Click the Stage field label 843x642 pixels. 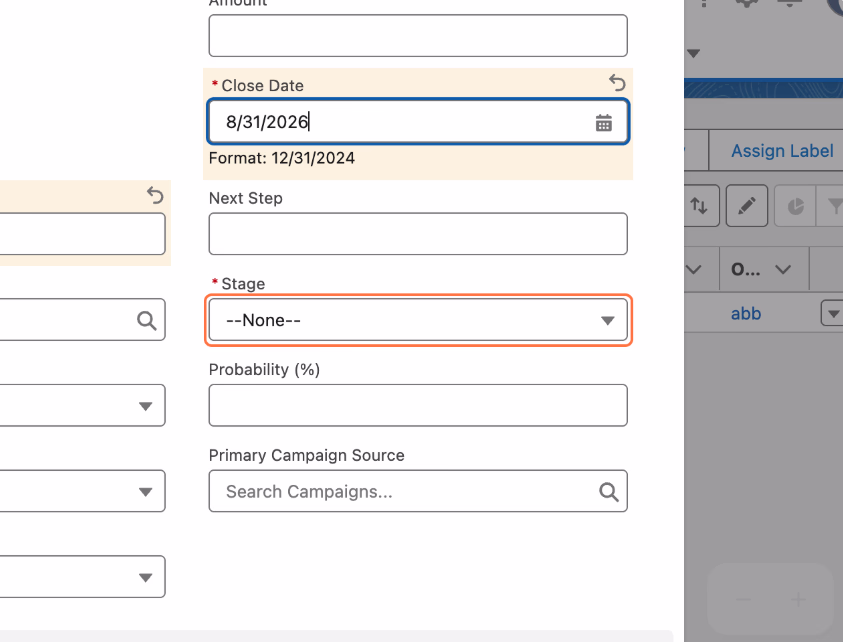[243, 284]
